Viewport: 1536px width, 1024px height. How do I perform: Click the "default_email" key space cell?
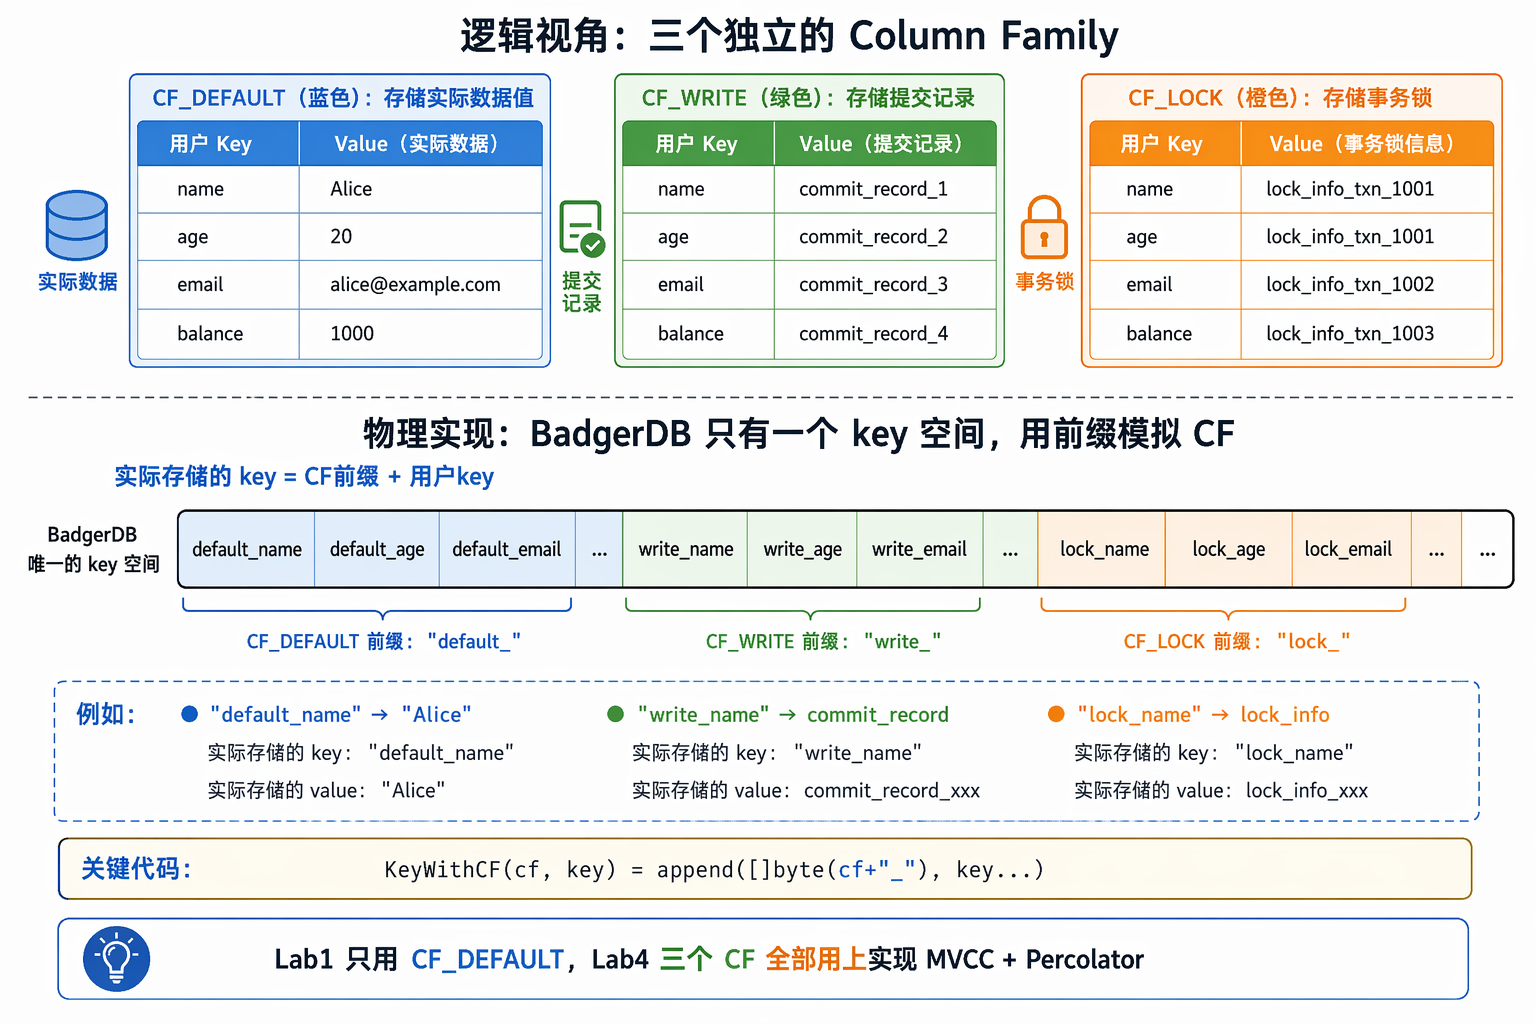pyautogui.click(x=507, y=549)
